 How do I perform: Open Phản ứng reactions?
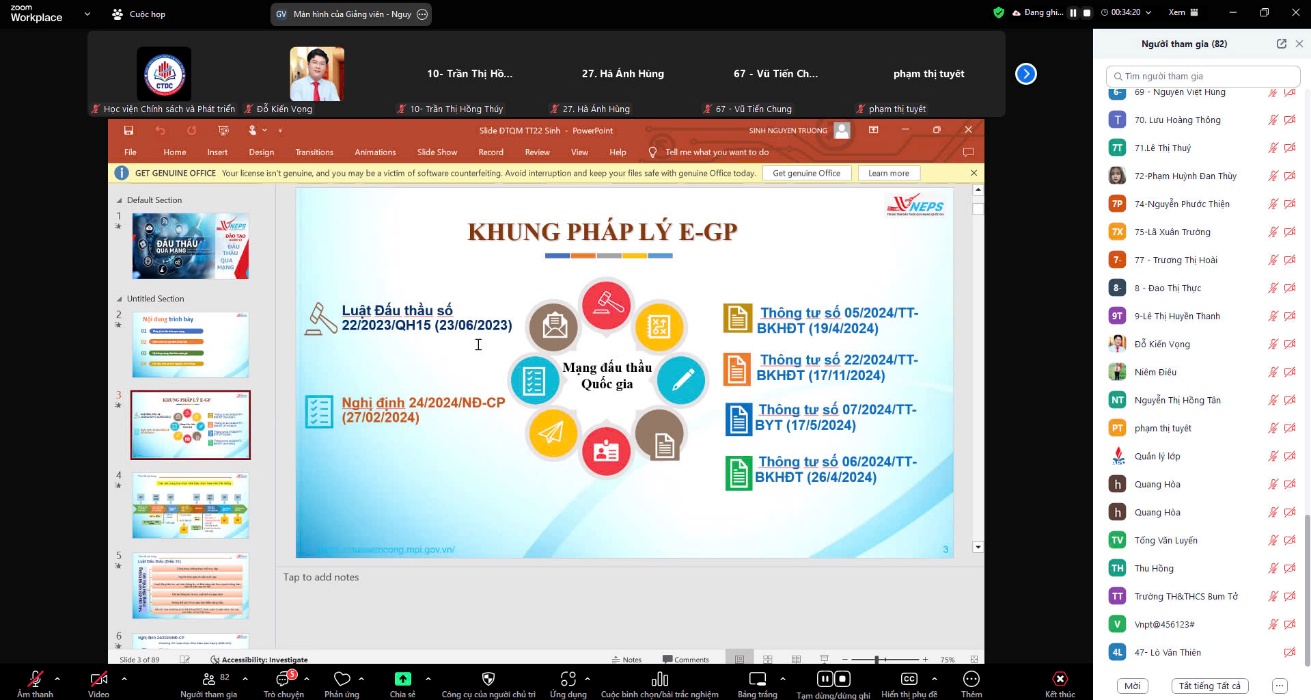pos(342,679)
